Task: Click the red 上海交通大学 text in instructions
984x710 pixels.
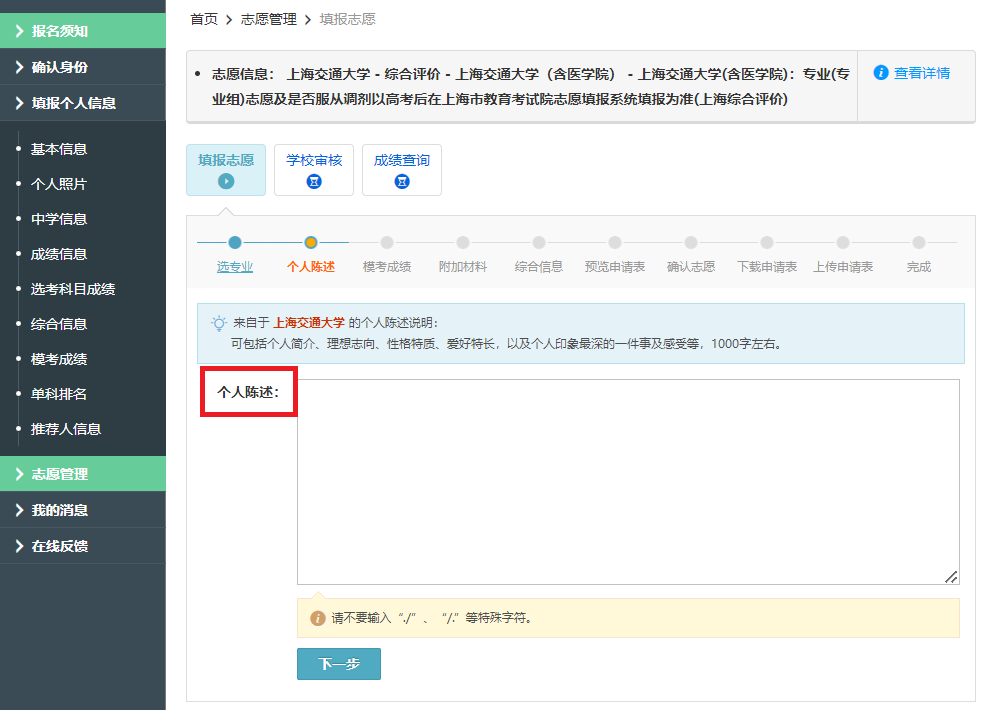Action: click(x=309, y=323)
